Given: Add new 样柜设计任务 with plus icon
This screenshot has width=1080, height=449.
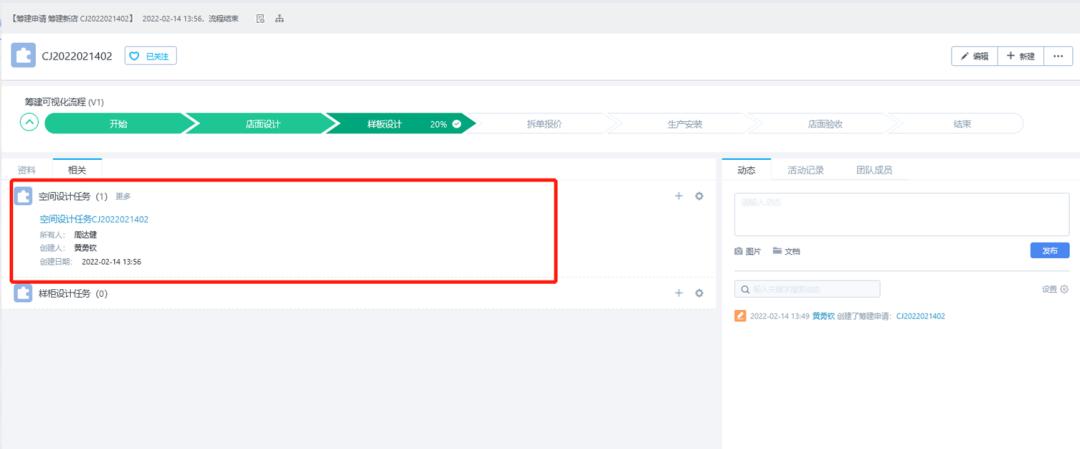Looking at the screenshot, I should coord(678,293).
